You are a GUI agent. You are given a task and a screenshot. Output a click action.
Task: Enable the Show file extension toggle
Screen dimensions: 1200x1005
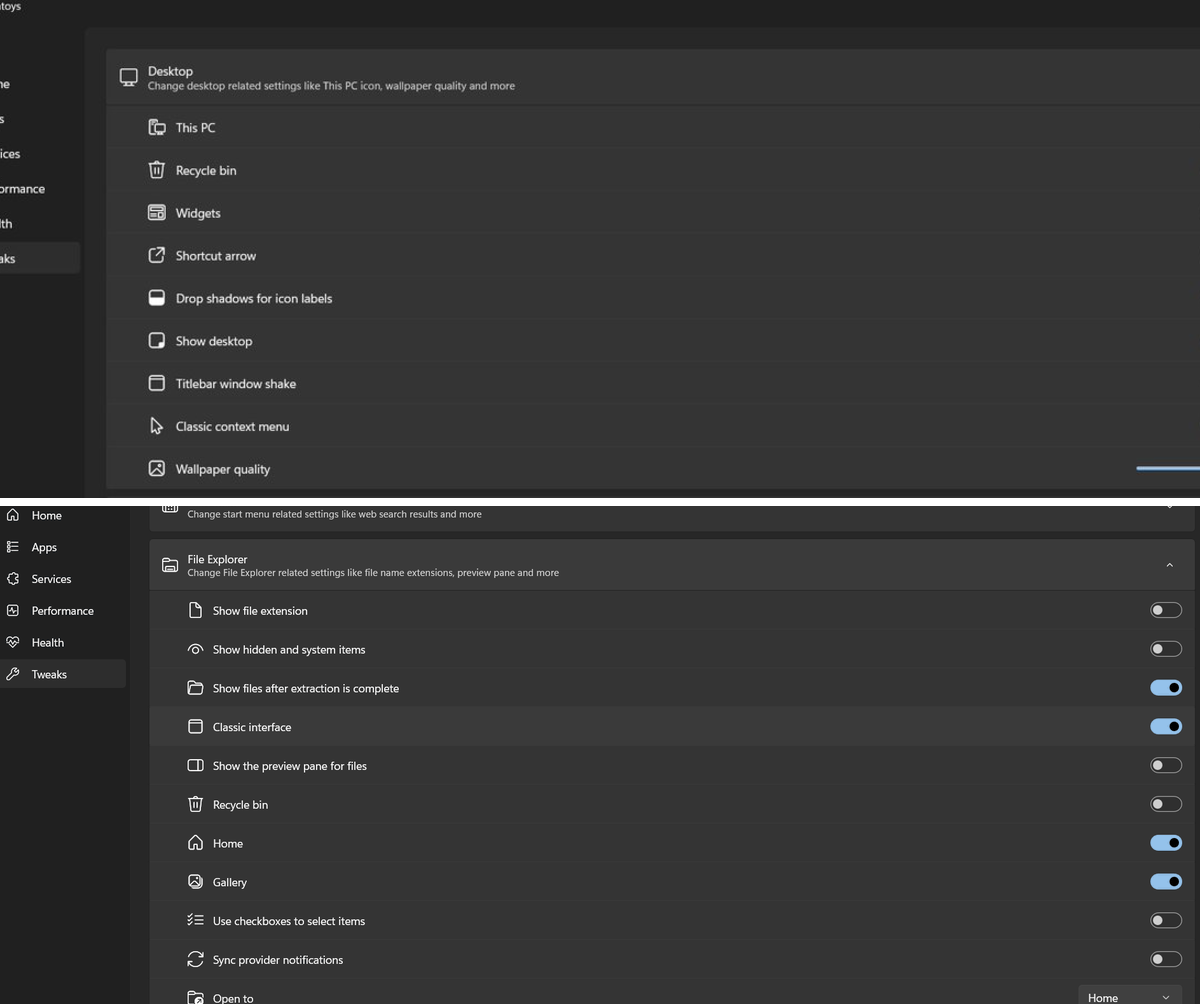click(1166, 610)
